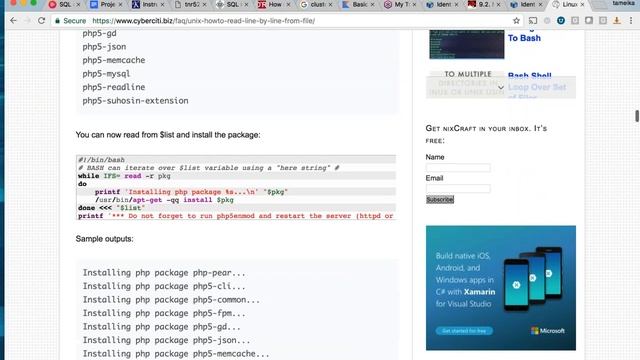The height and width of the screenshot is (360, 640).
Task: Reload the current page
Action: click(x=41, y=20)
